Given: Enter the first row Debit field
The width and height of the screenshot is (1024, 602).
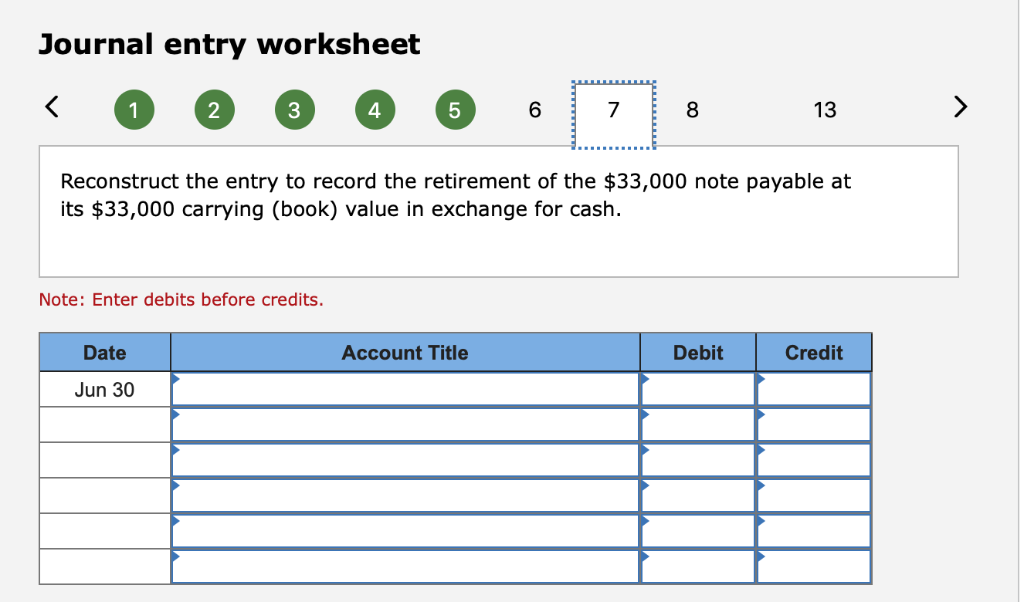Looking at the screenshot, I should [x=697, y=389].
